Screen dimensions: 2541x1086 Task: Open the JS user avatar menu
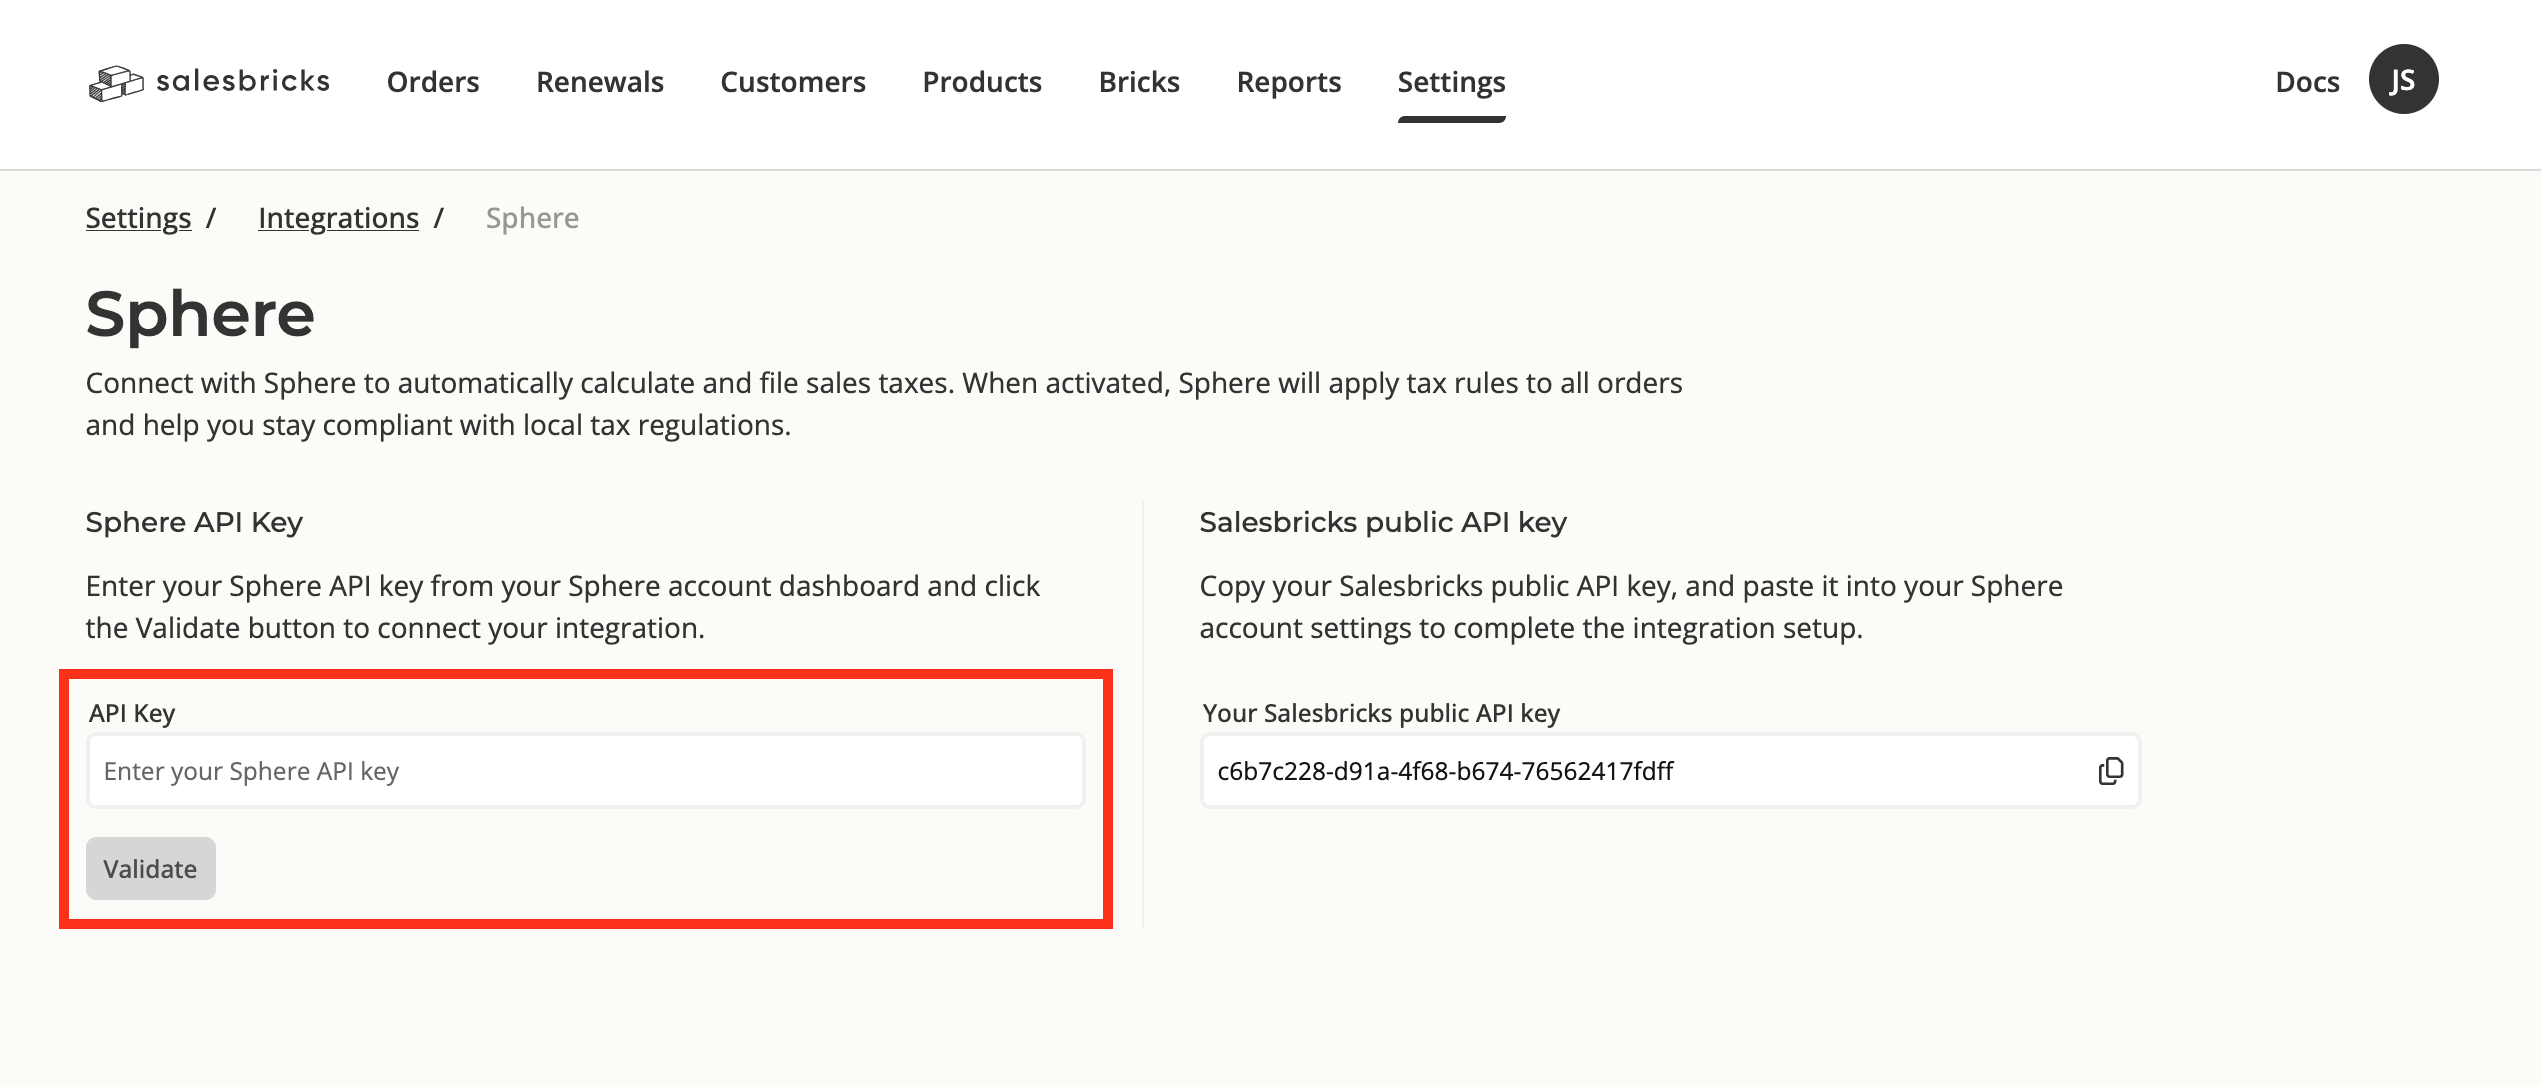(2402, 80)
